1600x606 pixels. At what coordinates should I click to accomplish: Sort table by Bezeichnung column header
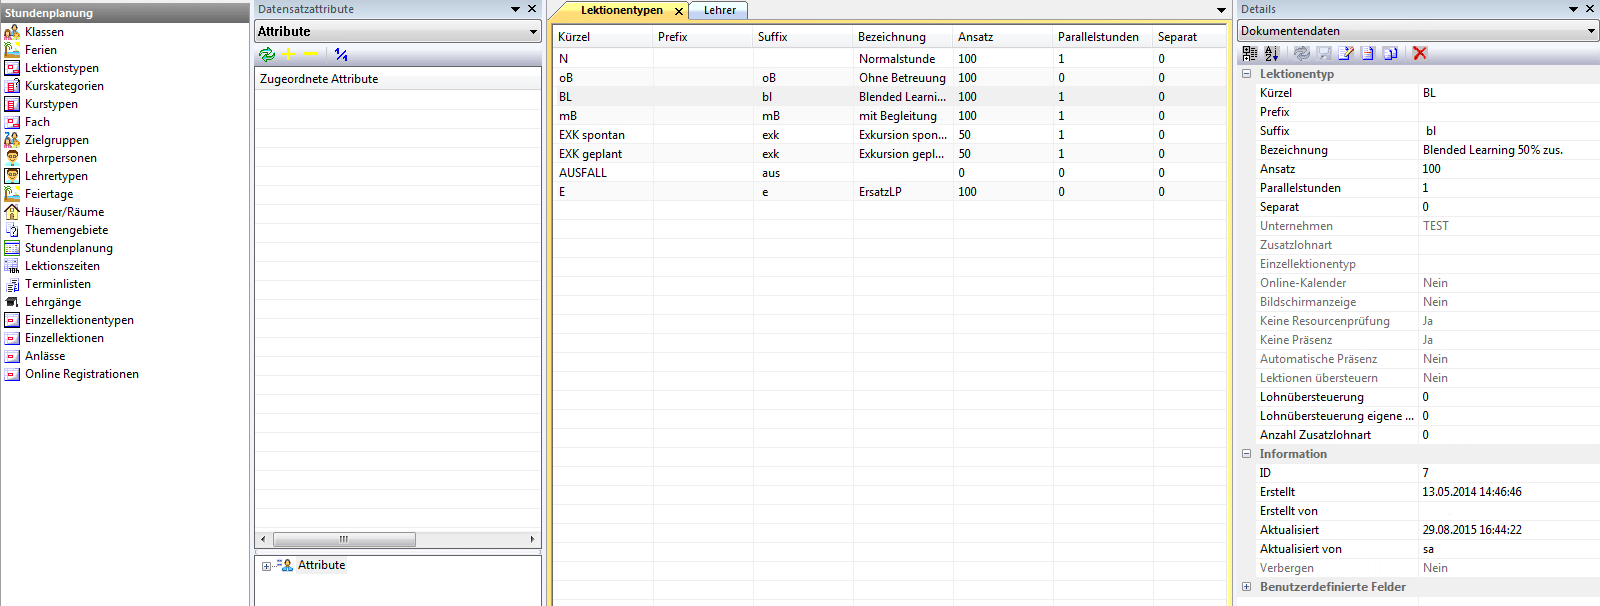(x=891, y=37)
